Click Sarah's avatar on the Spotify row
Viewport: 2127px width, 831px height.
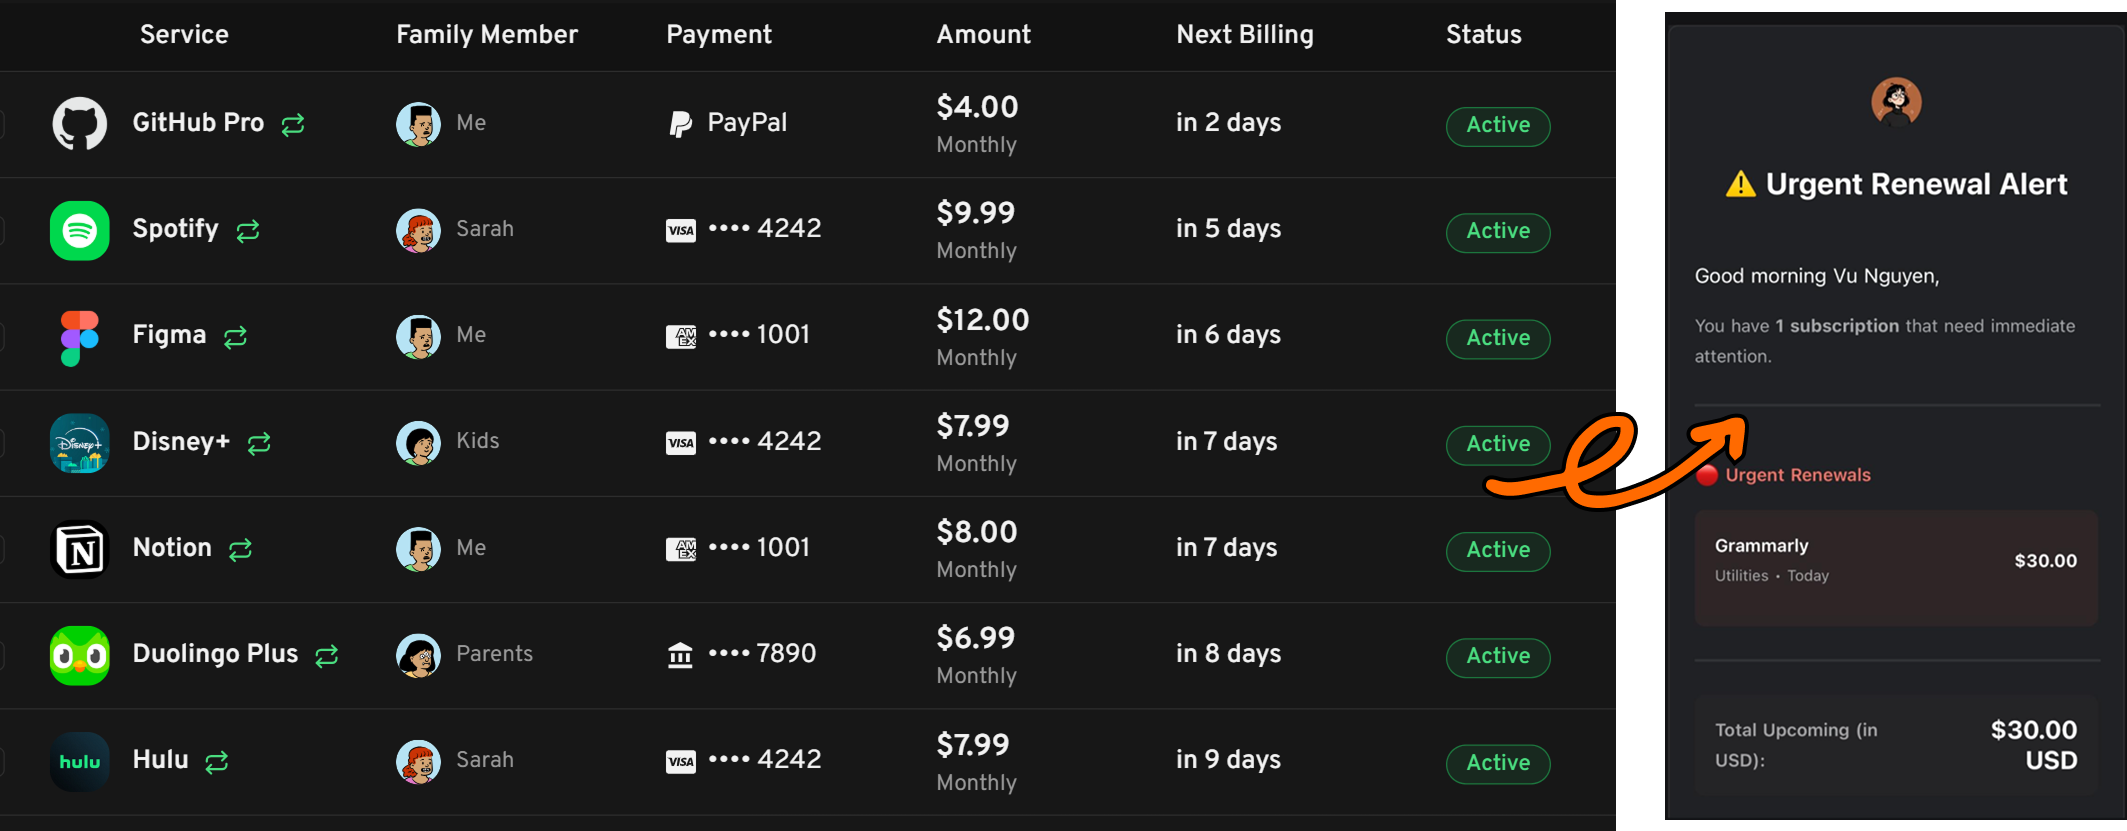pos(419,230)
